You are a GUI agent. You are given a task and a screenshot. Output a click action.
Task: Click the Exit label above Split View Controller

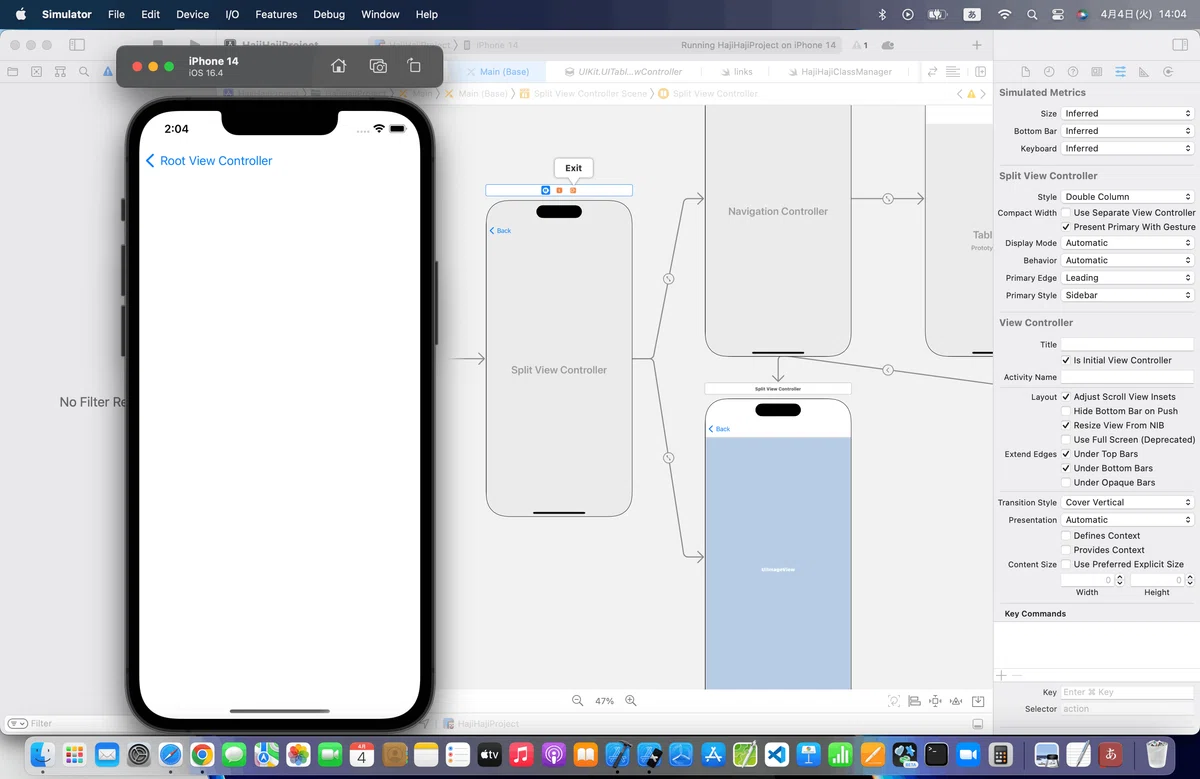(x=573, y=168)
